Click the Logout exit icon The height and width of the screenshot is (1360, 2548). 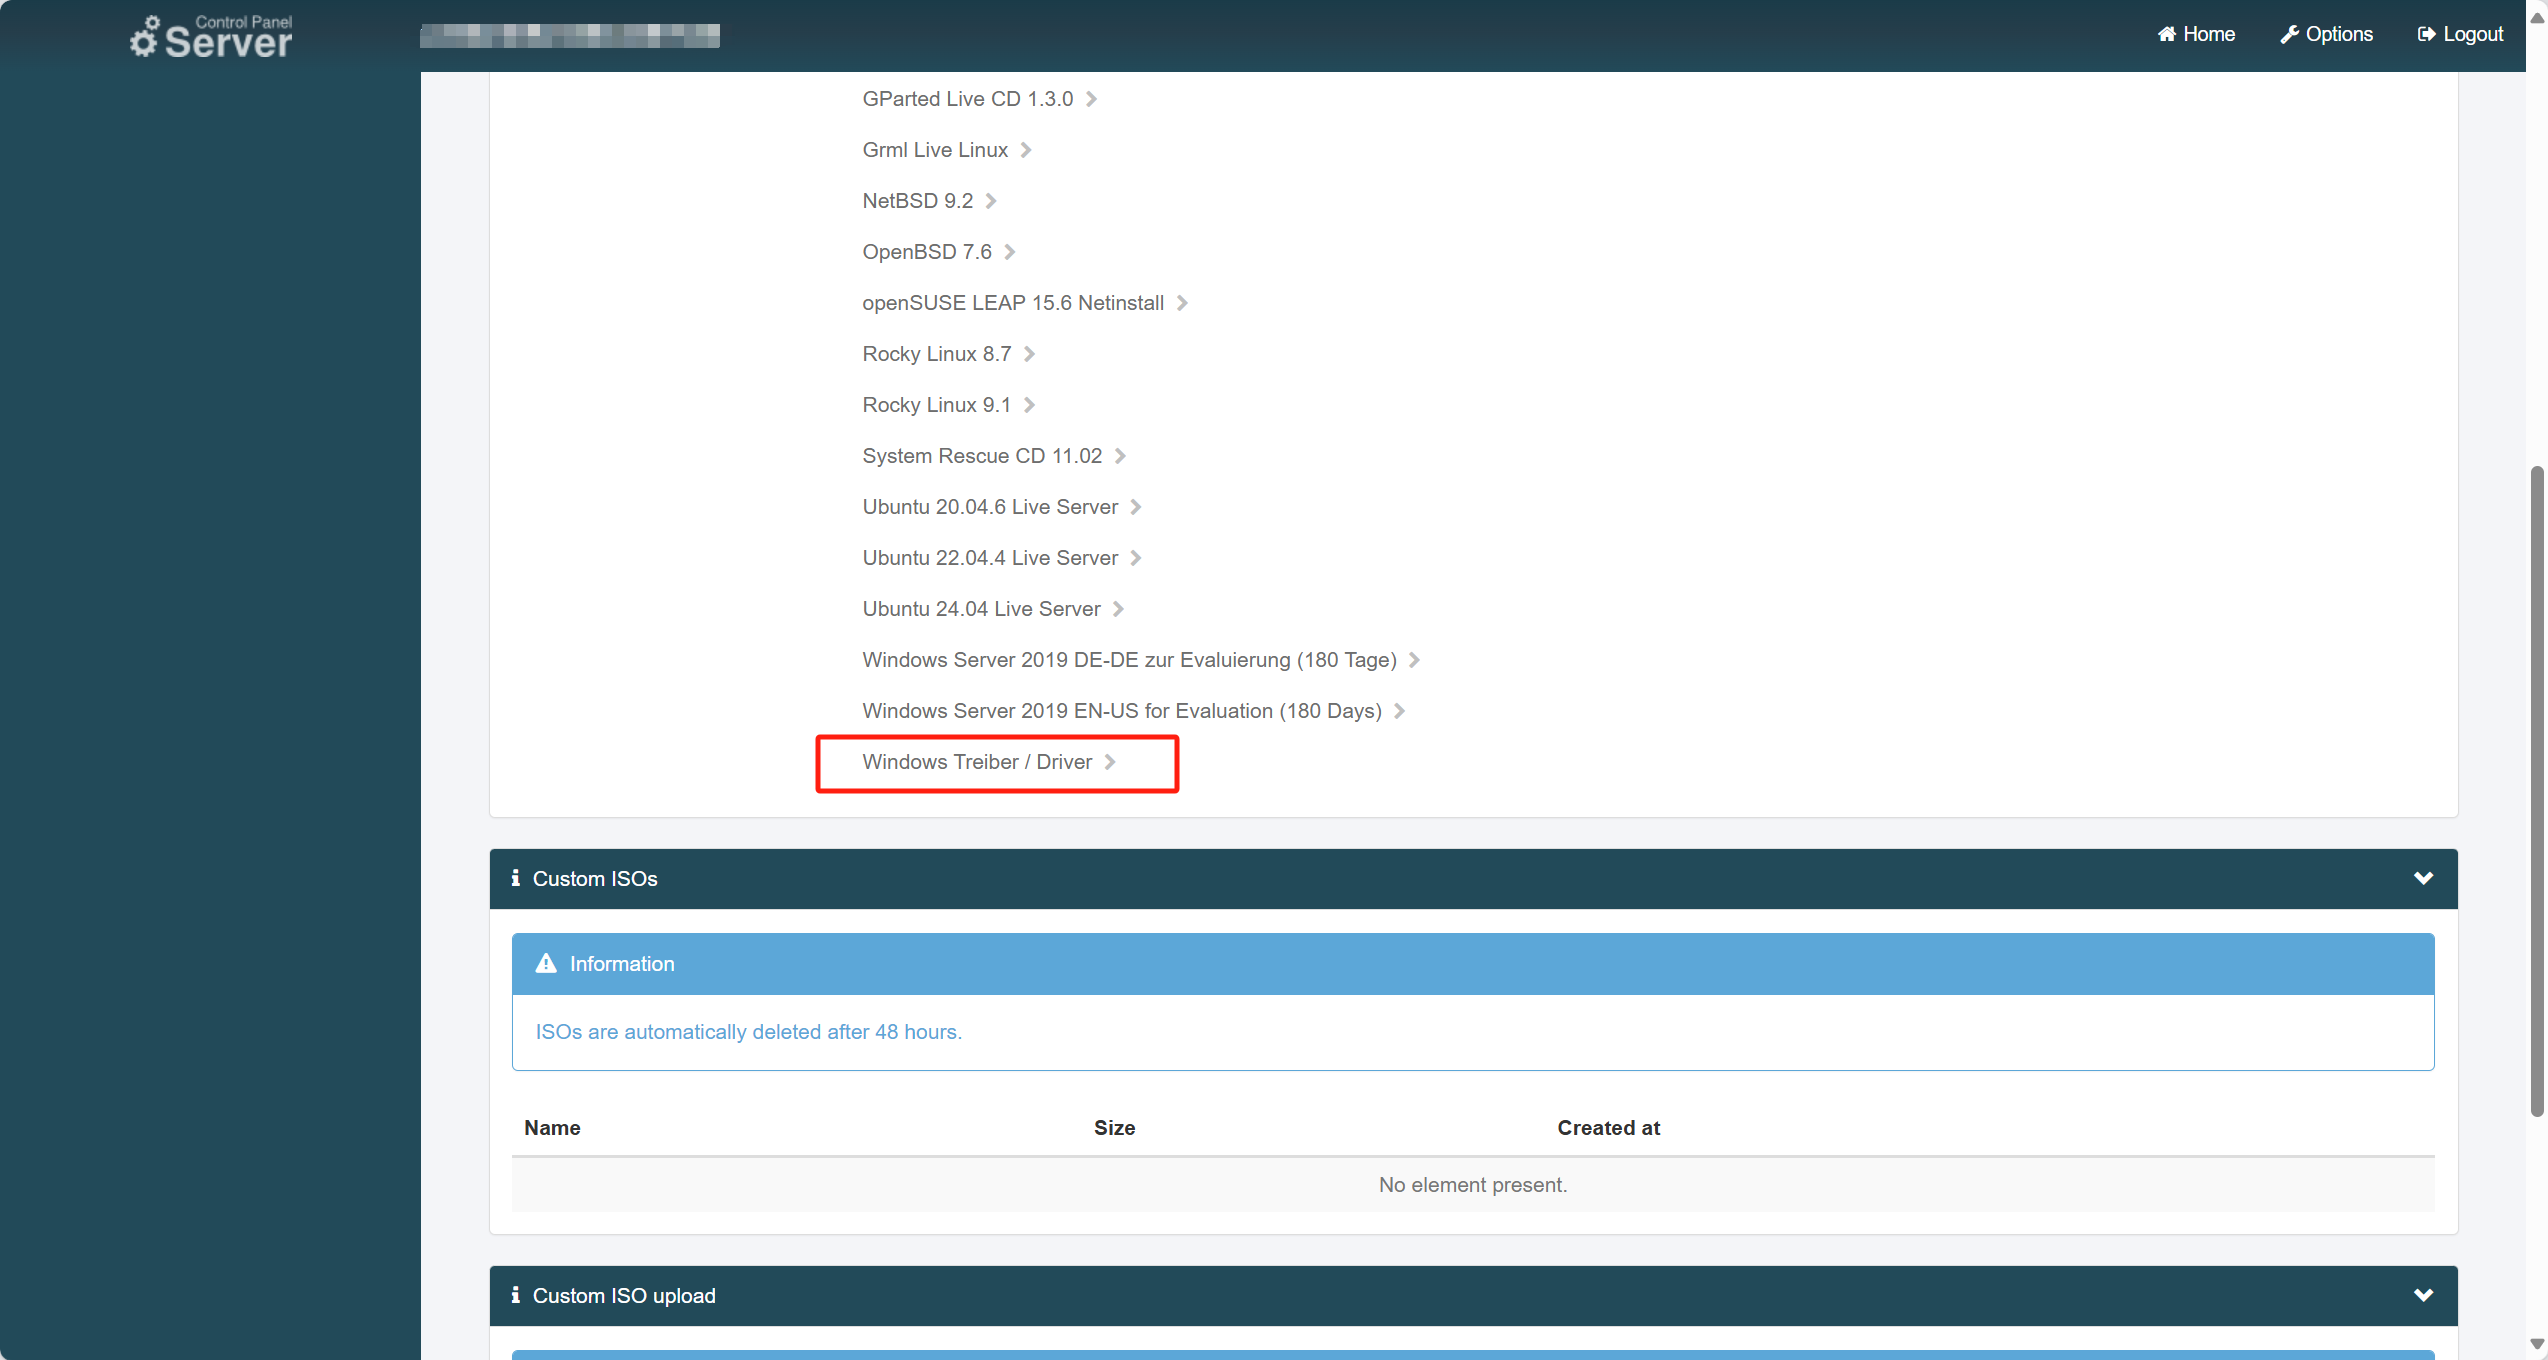tap(2426, 34)
